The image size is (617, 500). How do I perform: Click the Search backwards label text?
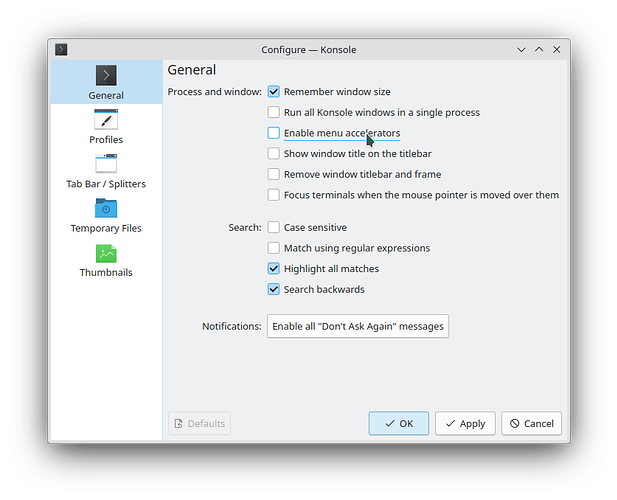(324, 289)
